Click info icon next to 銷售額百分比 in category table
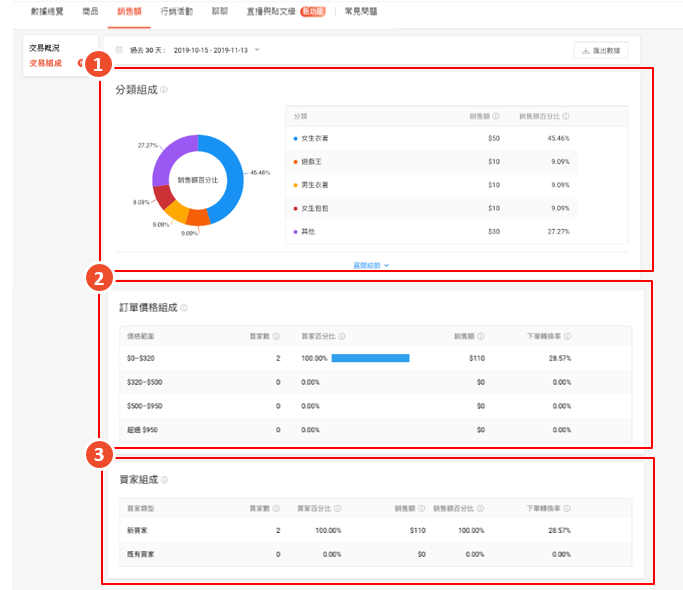The width and height of the screenshot is (683, 590). click(567, 117)
